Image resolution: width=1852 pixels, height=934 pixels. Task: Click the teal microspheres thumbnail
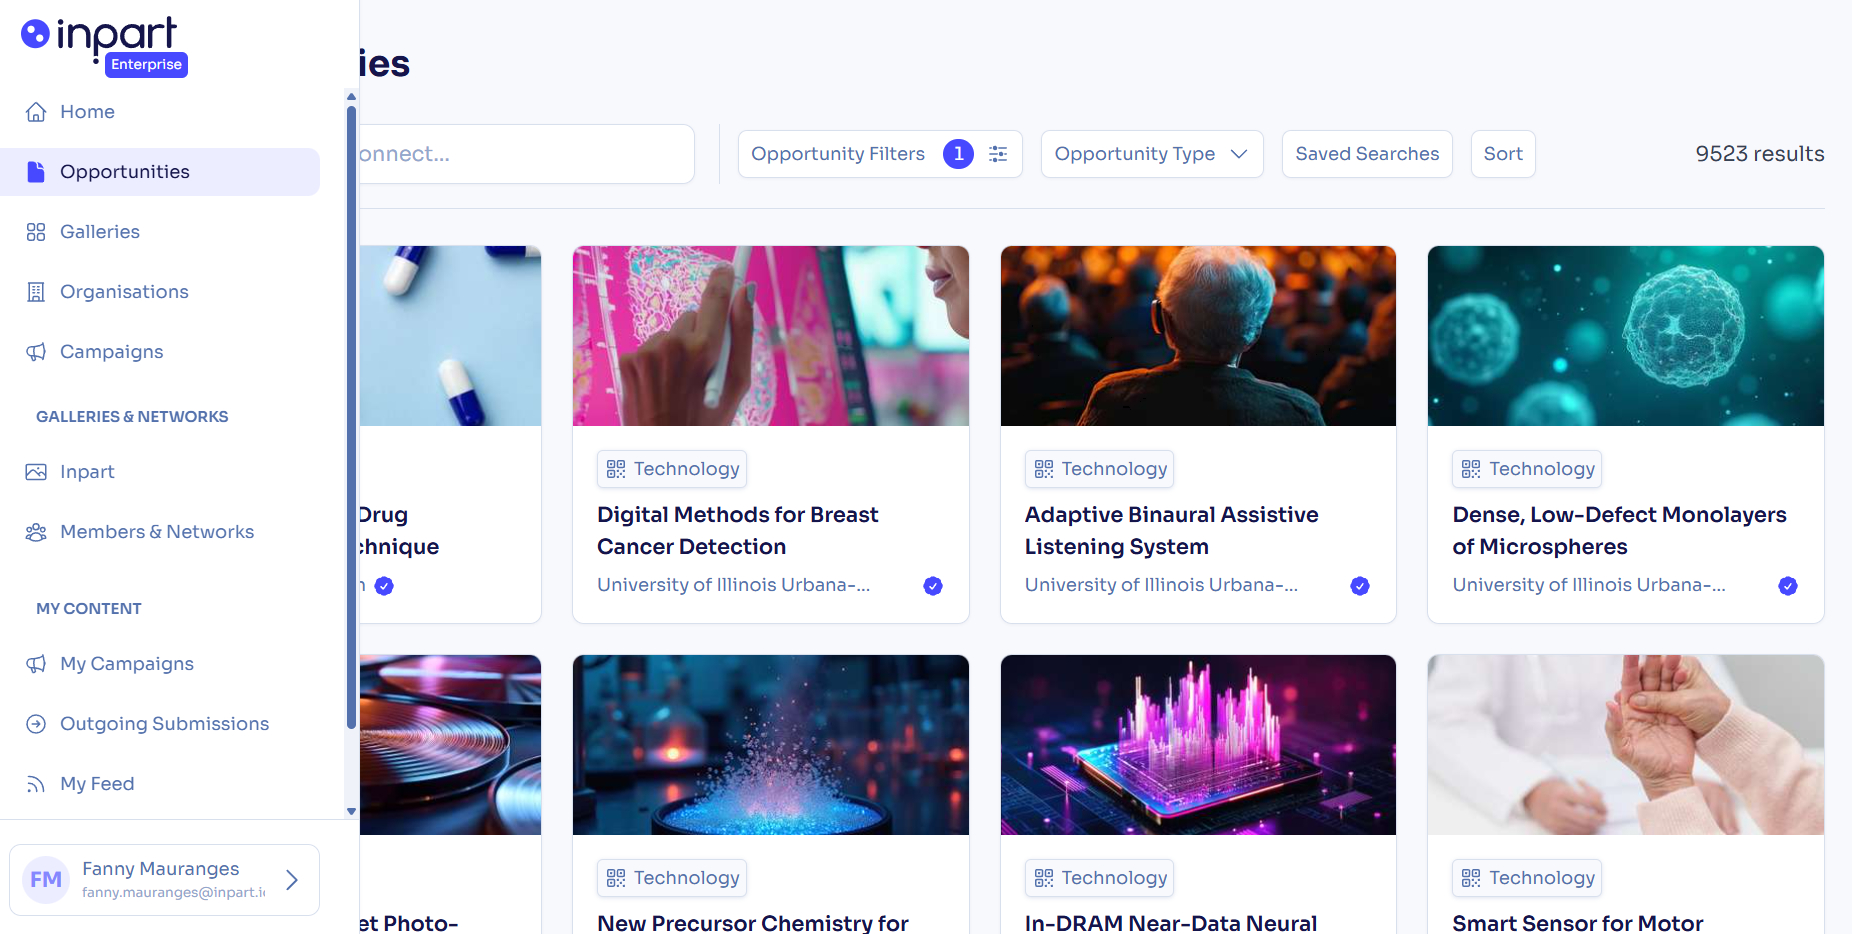pyautogui.click(x=1626, y=336)
